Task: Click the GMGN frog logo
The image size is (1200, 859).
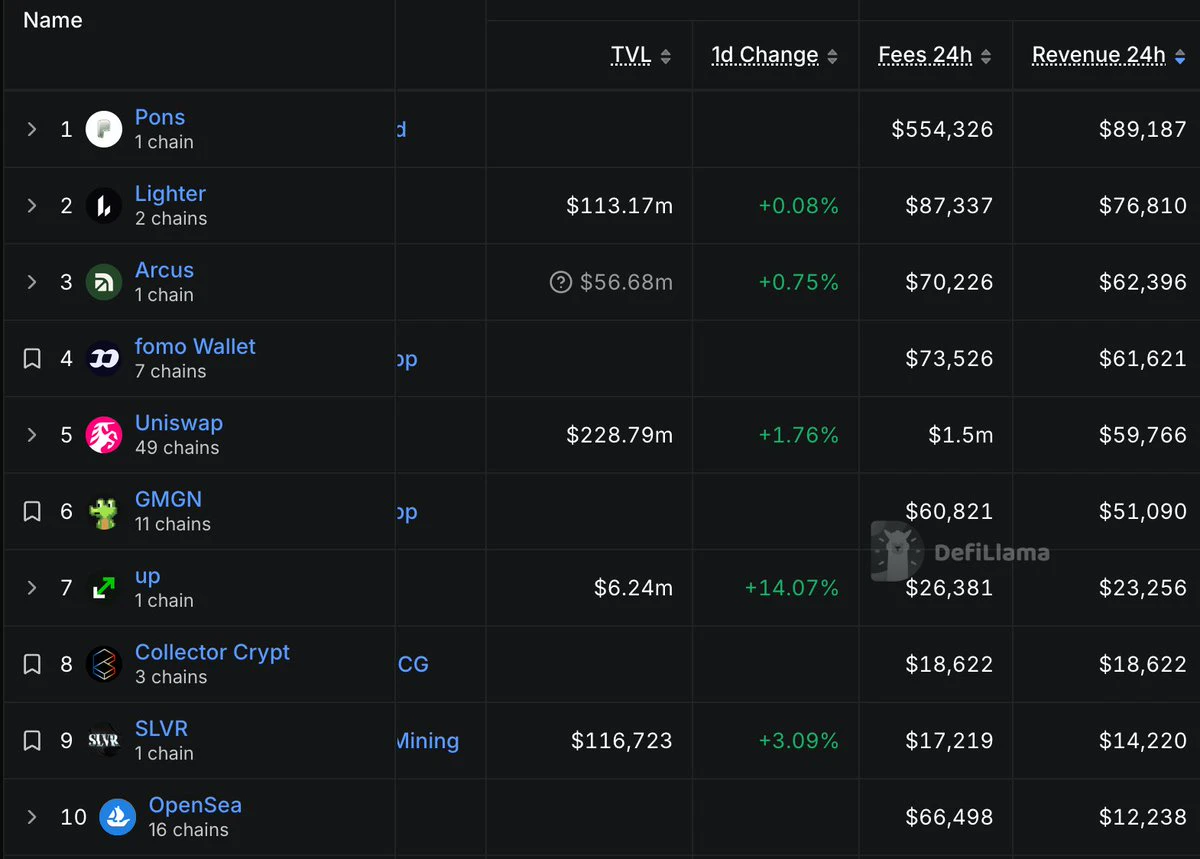Action: [104, 512]
